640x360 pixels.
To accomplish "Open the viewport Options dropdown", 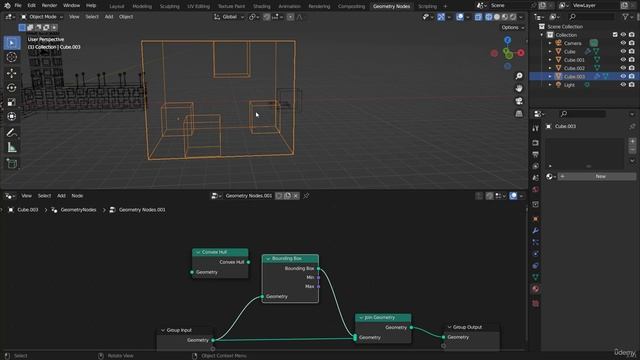I will (x=513, y=27).
